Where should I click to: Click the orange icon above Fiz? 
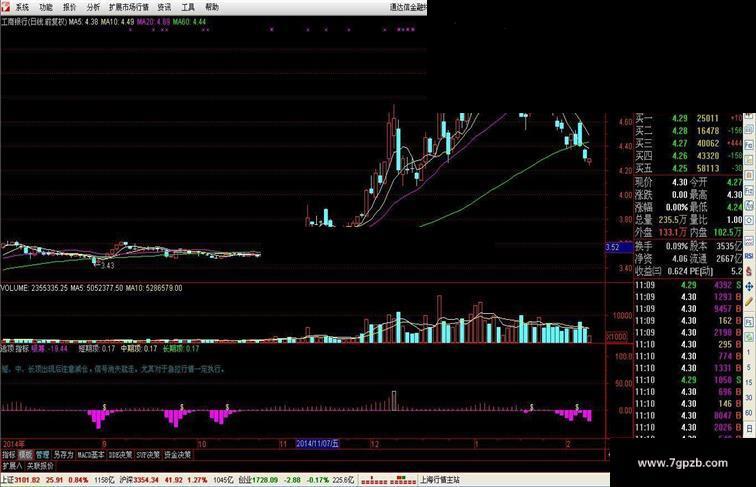tap(749, 176)
